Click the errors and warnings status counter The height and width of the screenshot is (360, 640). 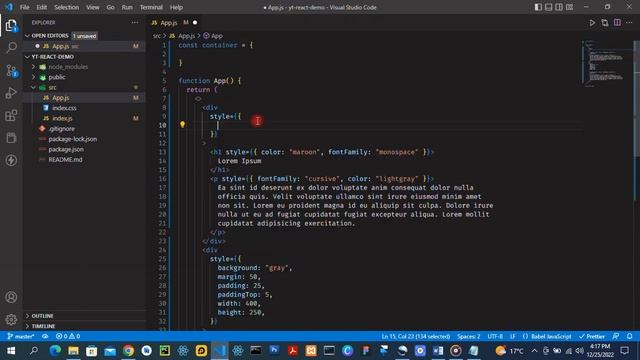coord(68,336)
